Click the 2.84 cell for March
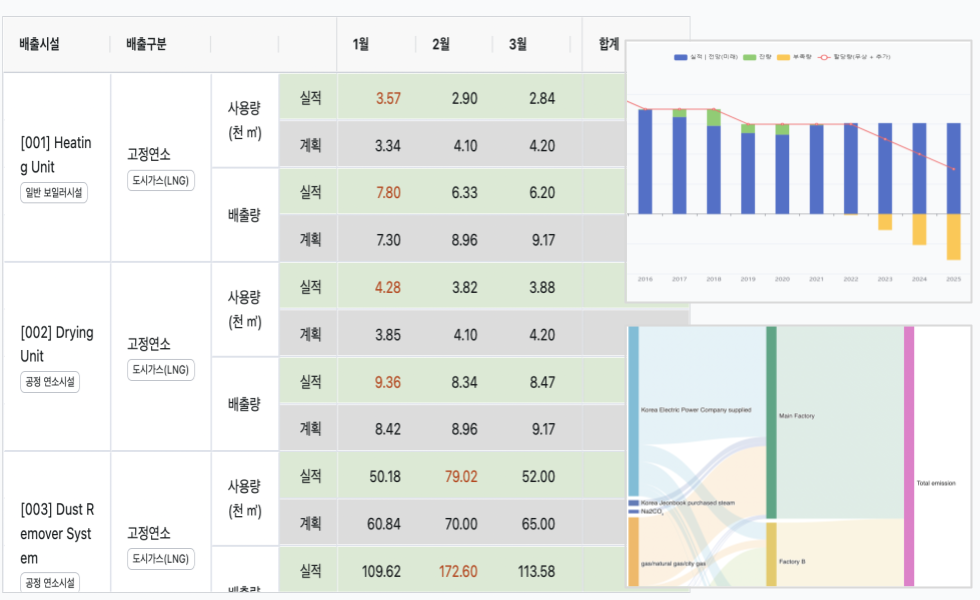Image resolution: width=980 pixels, height=600 pixels. coord(542,98)
